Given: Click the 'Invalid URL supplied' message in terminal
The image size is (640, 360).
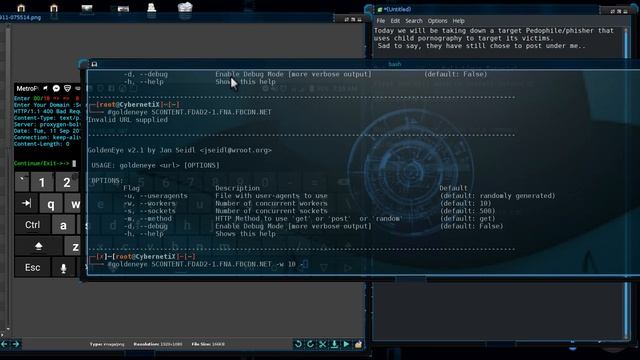Looking at the screenshot, I should click(x=128, y=120).
